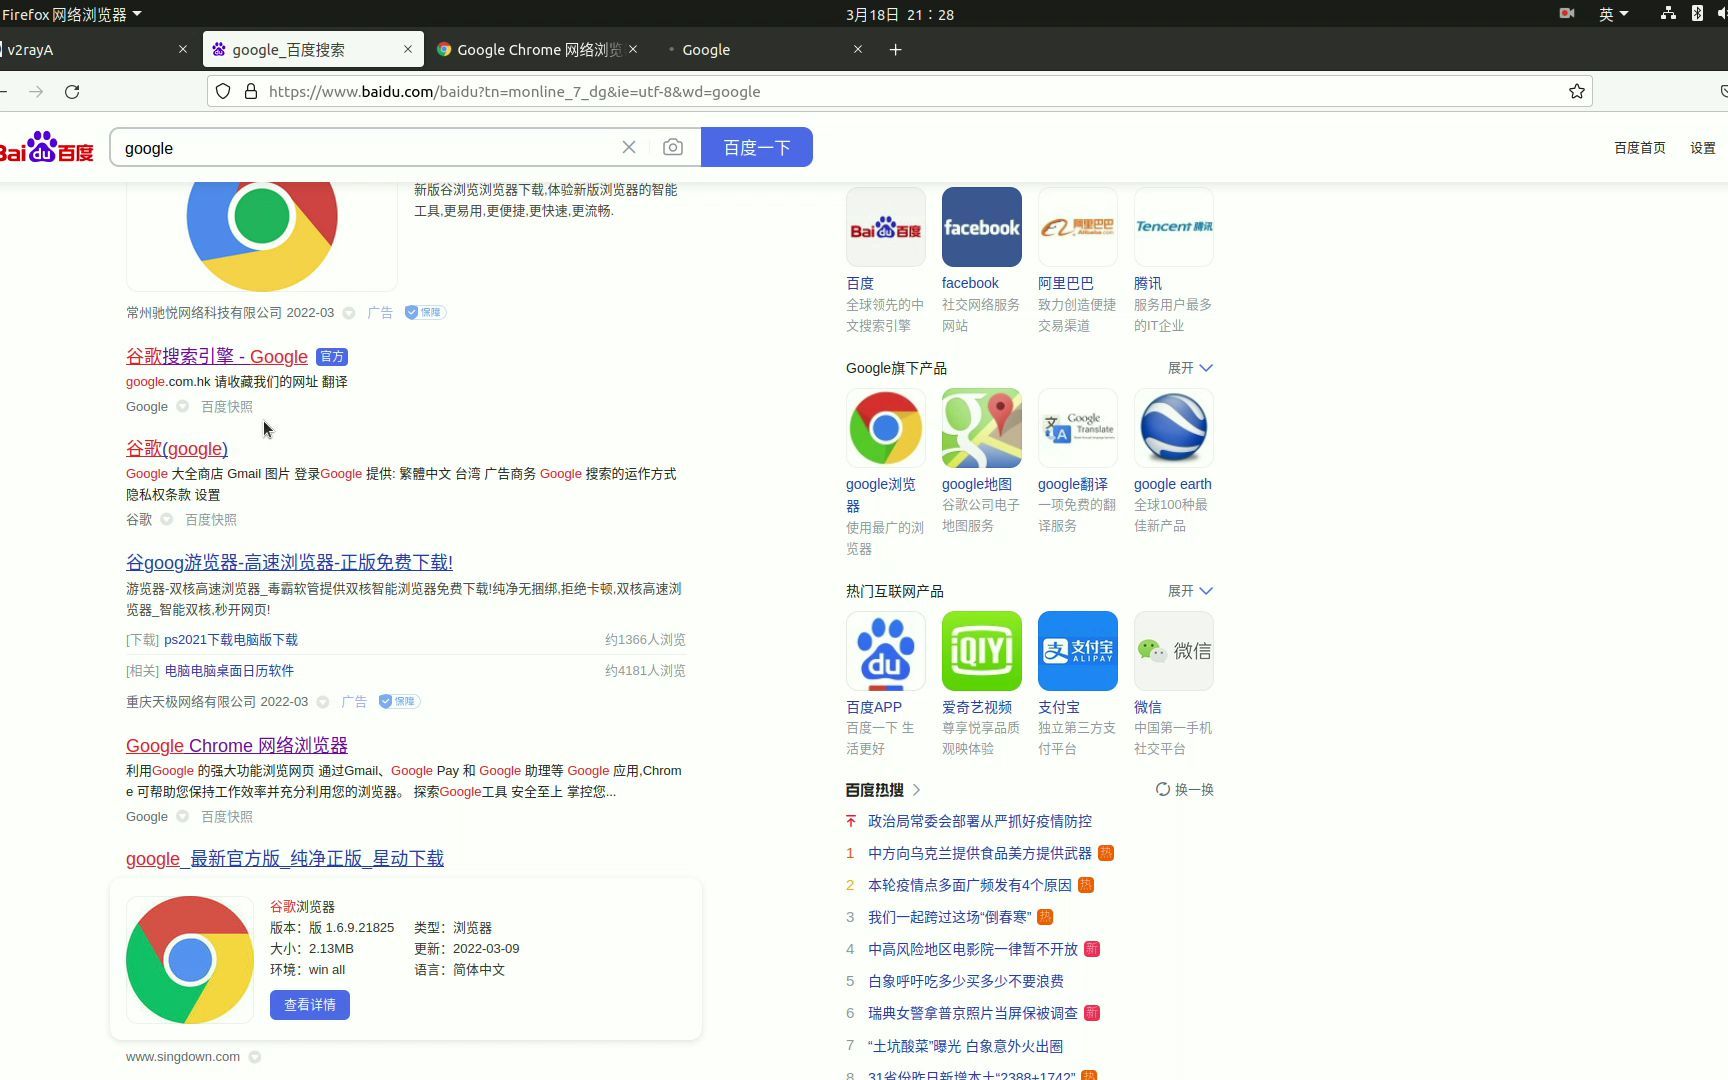Open the google翻译 translate icon
This screenshot has height=1080, width=1728.
point(1078,428)
